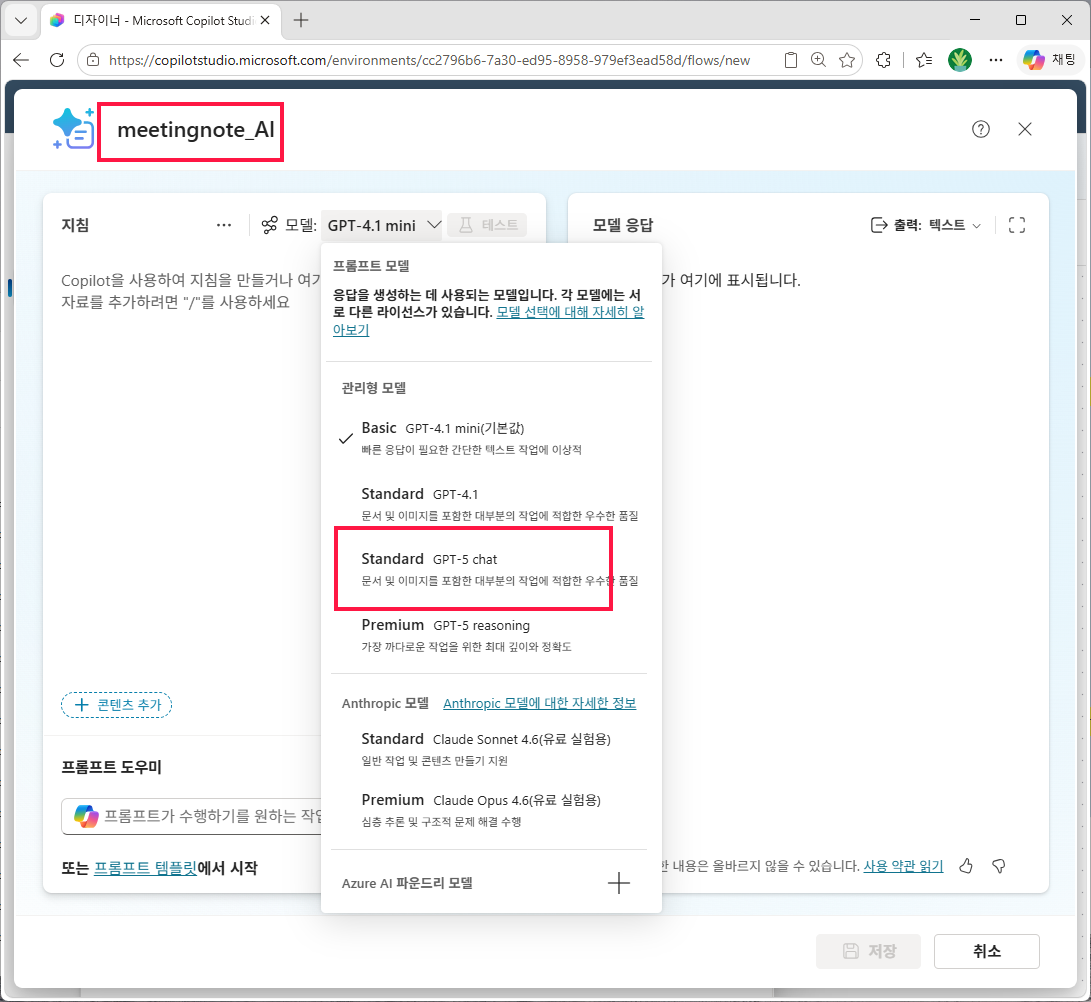Click the browser back arrow
Image resolution: width=1091 pixels, height=1002 pixels.
(x=21, y=60)
